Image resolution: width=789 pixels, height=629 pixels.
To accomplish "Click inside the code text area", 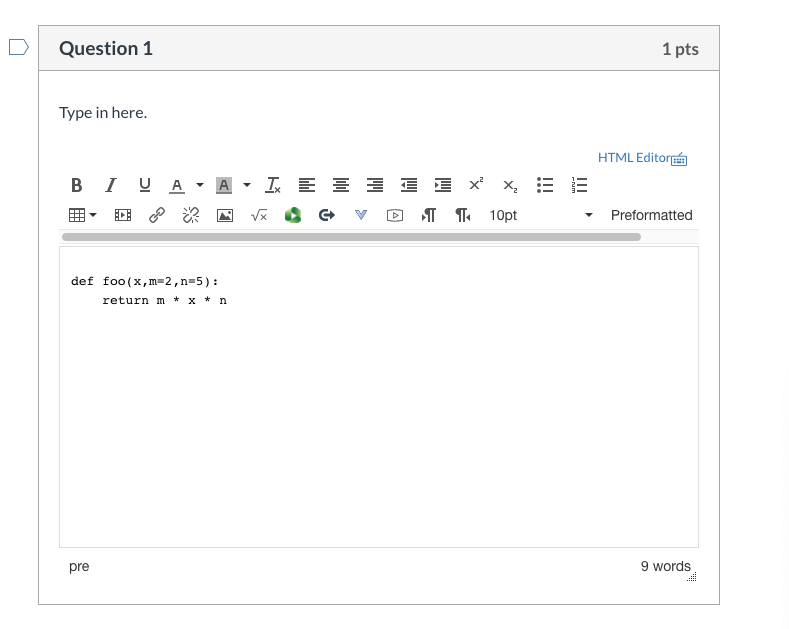I will pyautogui.click(x=379, y=397).
